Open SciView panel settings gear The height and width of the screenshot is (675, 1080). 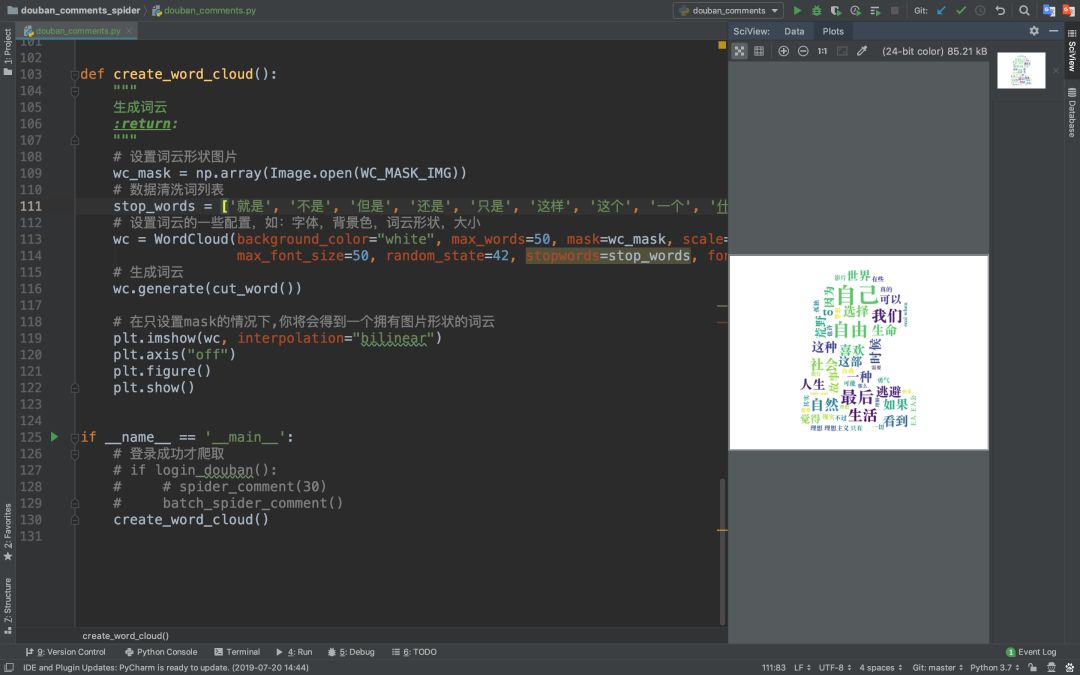coord(1034,31)
